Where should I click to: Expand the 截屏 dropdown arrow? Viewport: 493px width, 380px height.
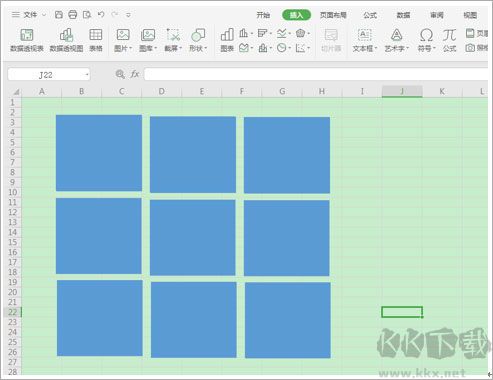click(x=181, y=49)
